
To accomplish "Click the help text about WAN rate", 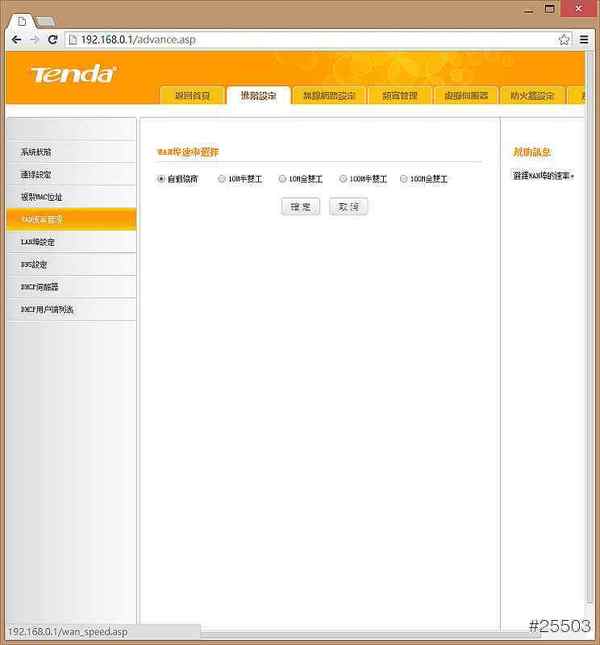I will coord(543,176).
